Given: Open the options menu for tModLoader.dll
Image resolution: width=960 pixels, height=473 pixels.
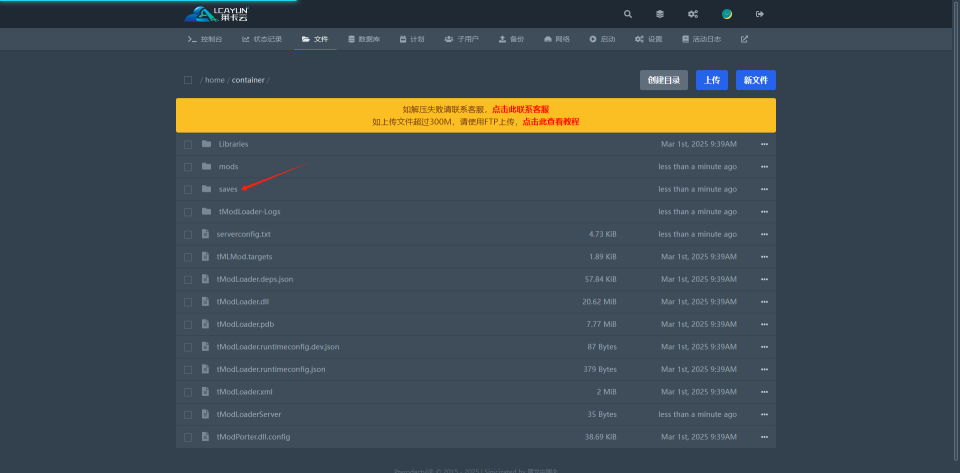Looking at the screenshot, I should [x=764, y=302].
